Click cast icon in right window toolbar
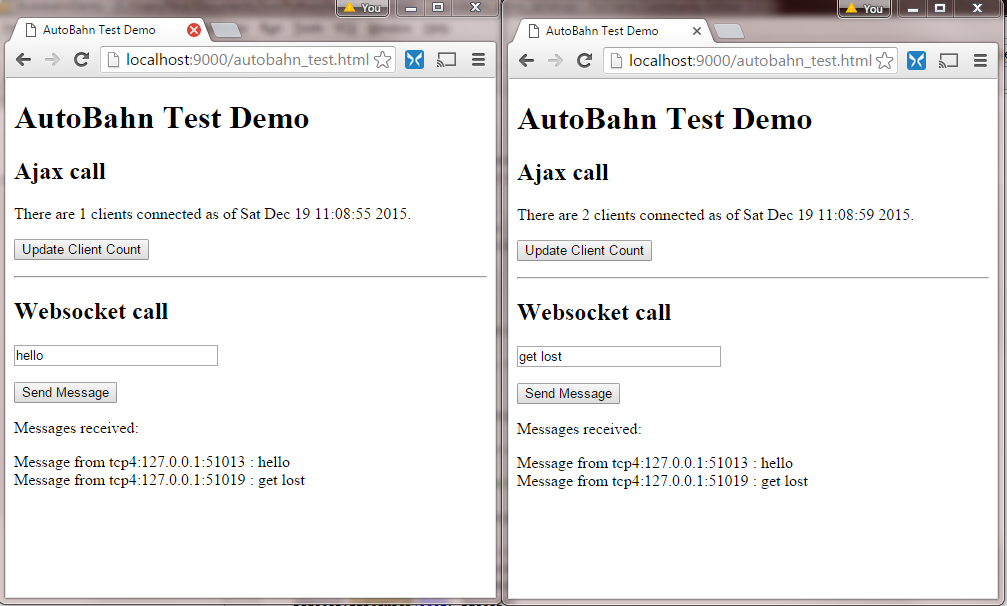1007x606 pixels. (x=949, y=61)
